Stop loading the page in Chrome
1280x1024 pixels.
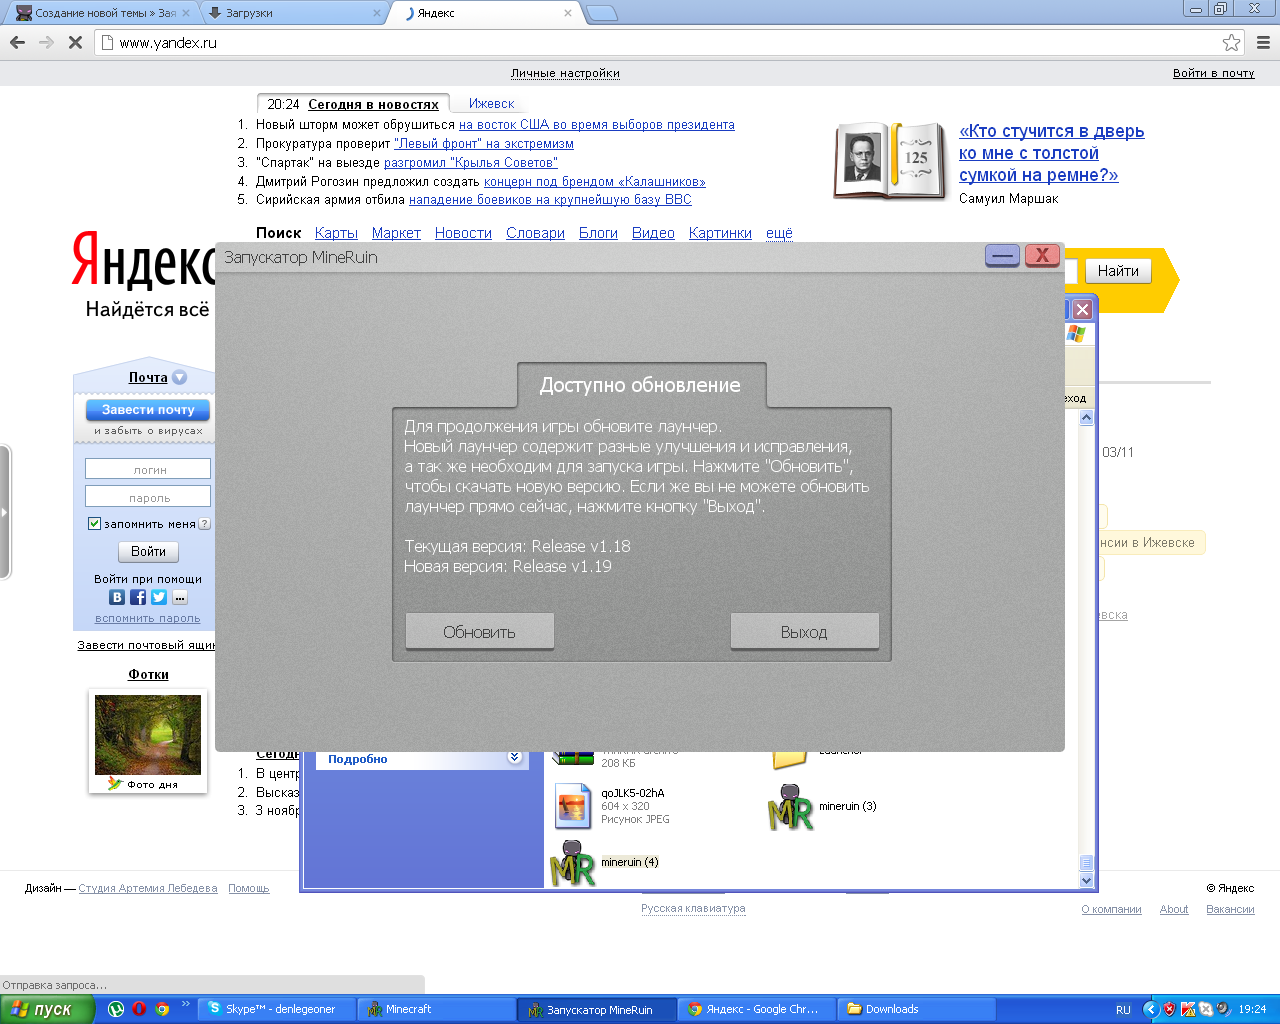[x=75, y=42]
